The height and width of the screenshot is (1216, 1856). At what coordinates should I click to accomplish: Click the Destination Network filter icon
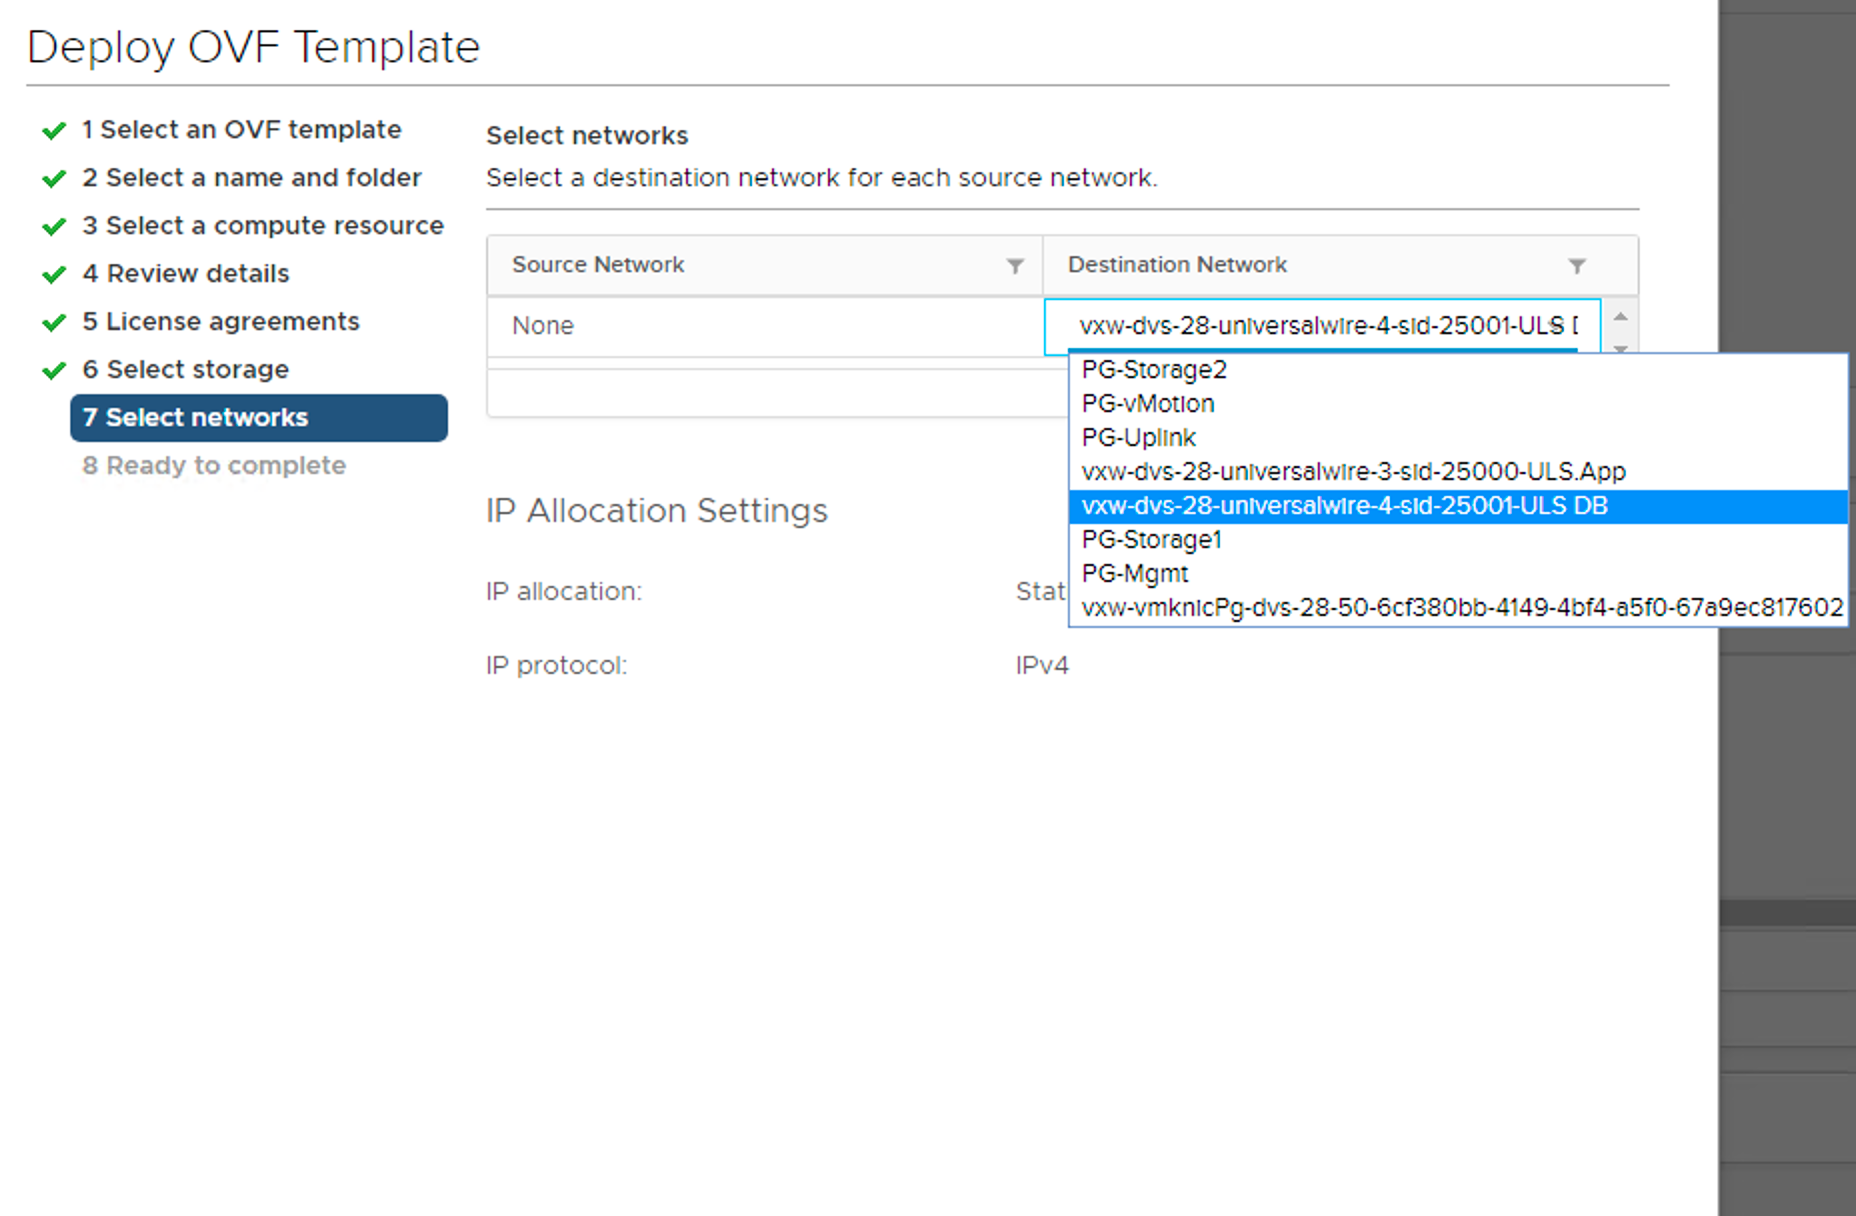tap(1577, 266)
